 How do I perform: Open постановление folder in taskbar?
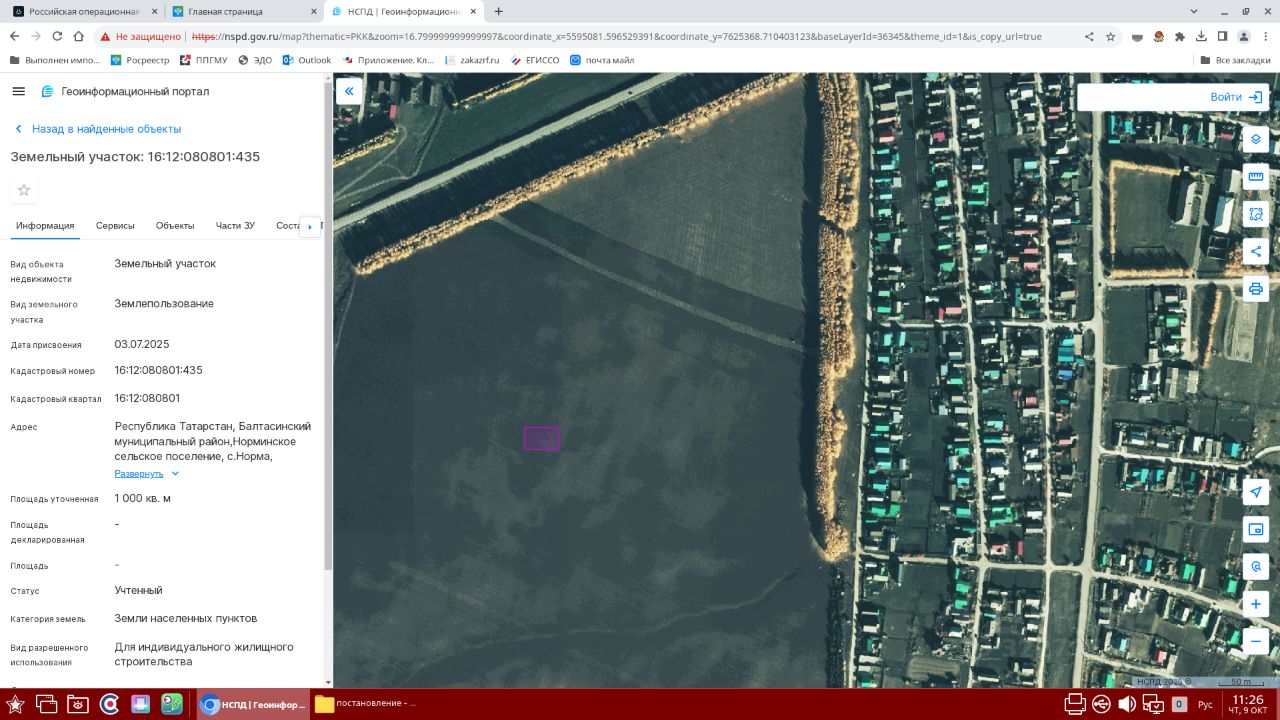tap(365, 704)
